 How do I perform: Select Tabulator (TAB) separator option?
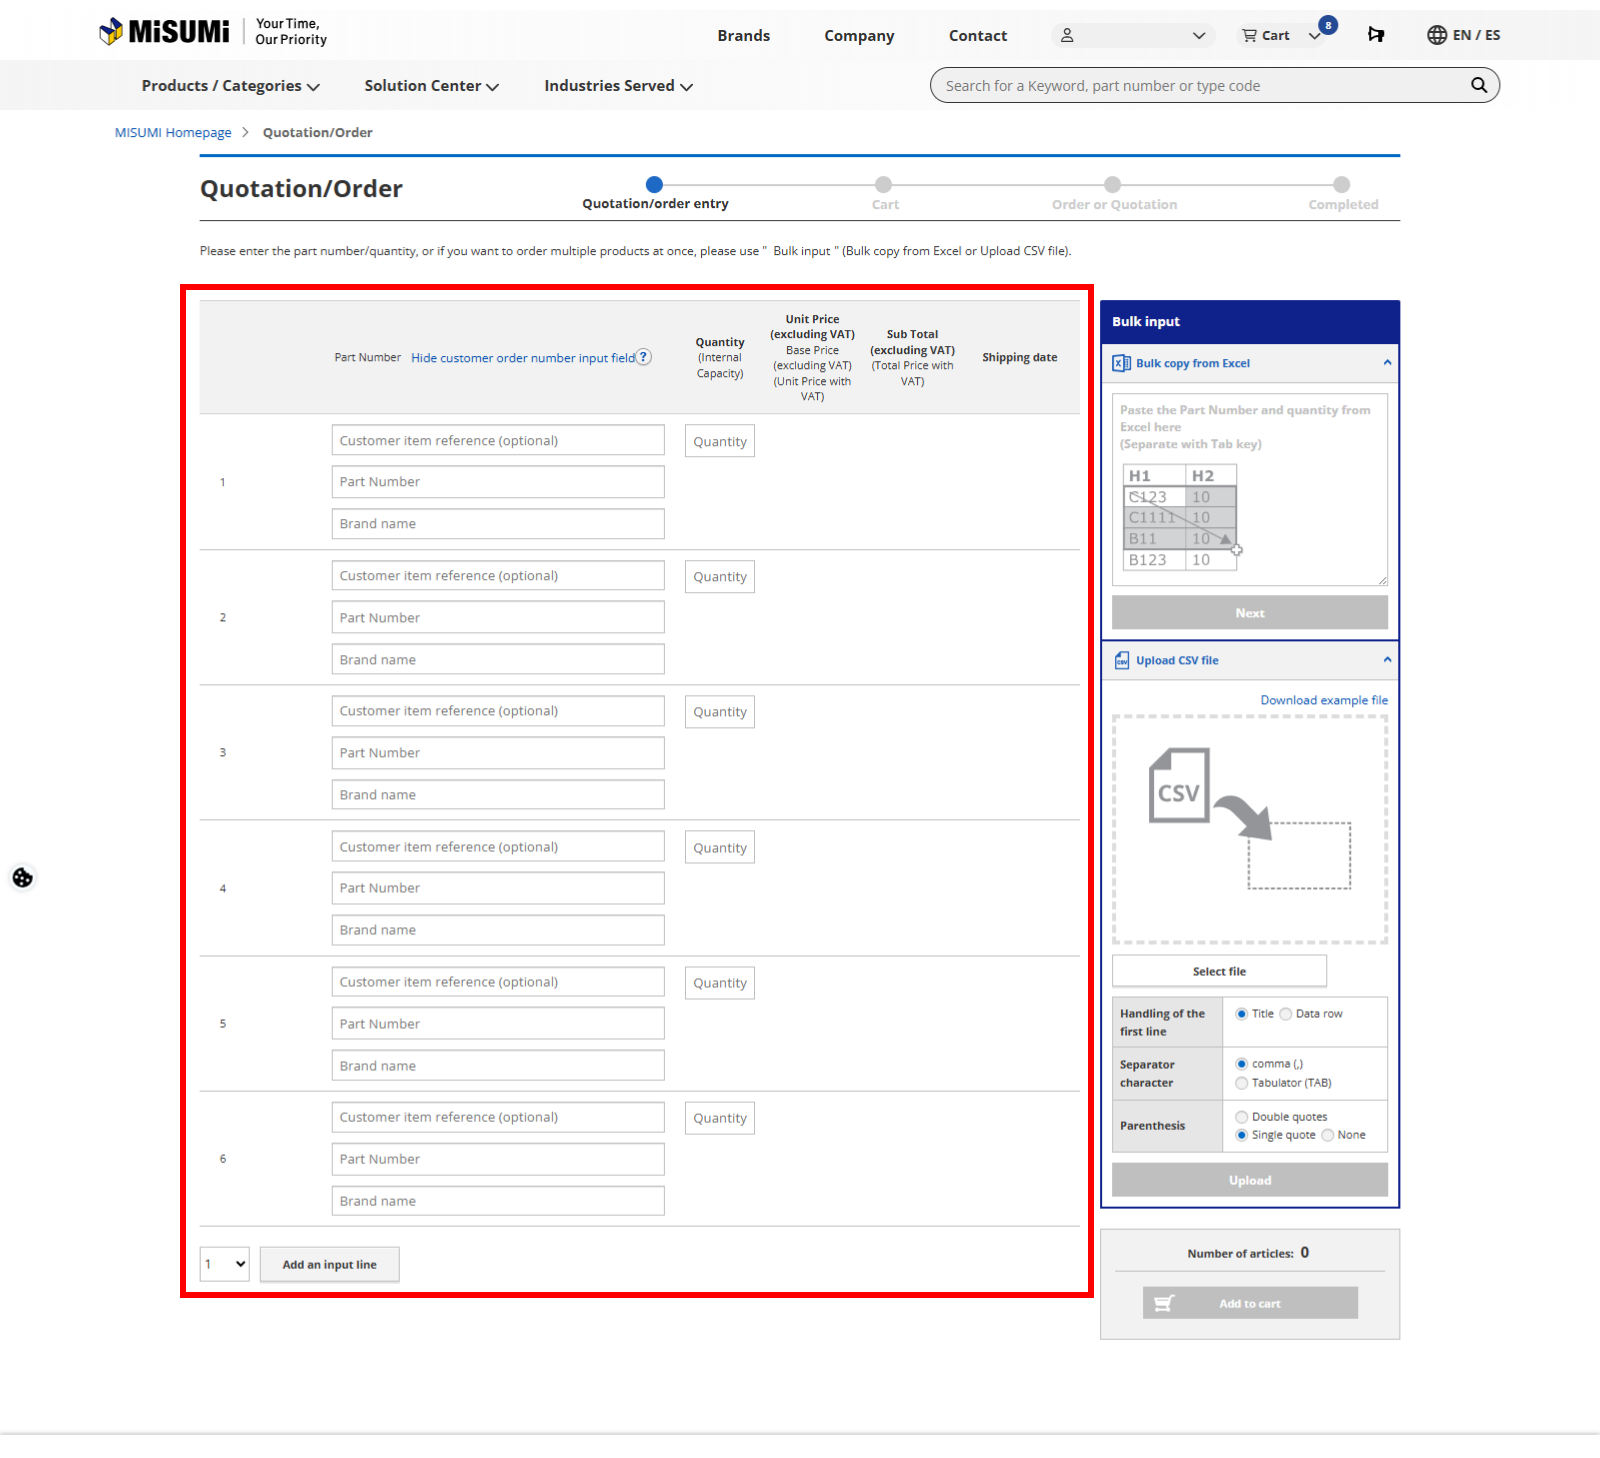(x=1242, y=1083)
